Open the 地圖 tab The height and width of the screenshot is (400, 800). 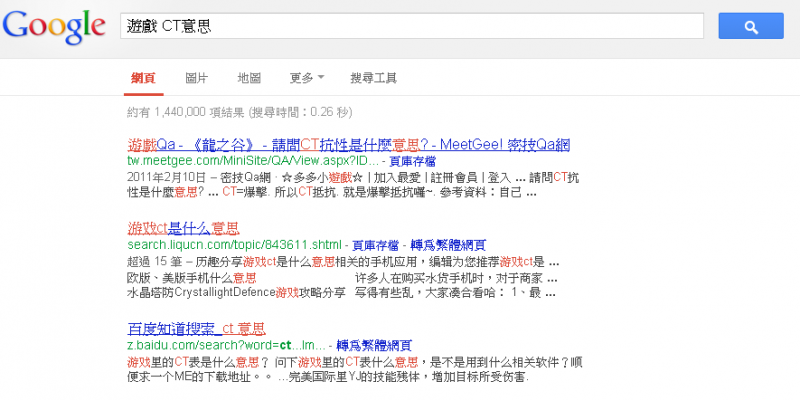(x=249, y=78)
